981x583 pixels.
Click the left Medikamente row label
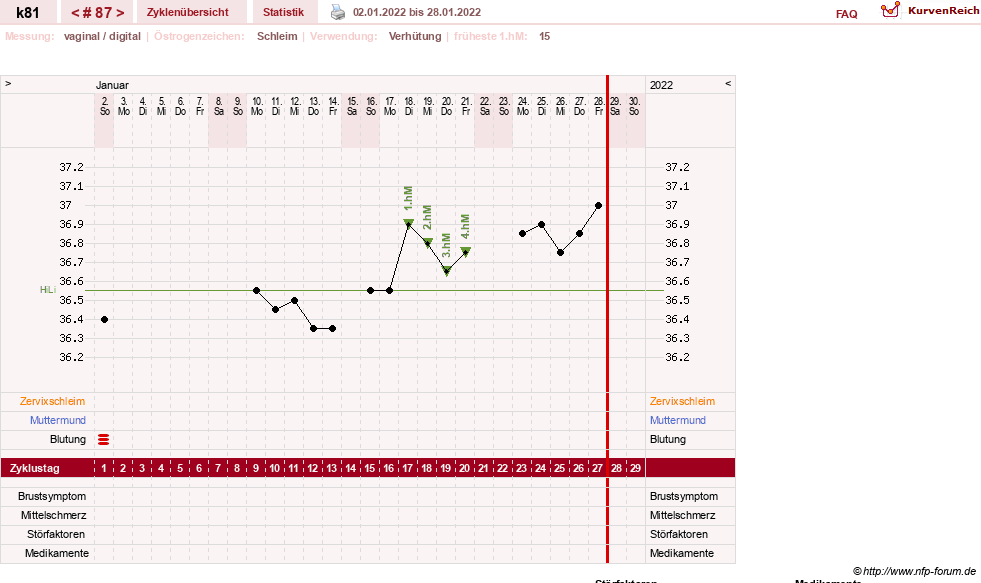tap(57, 554)
